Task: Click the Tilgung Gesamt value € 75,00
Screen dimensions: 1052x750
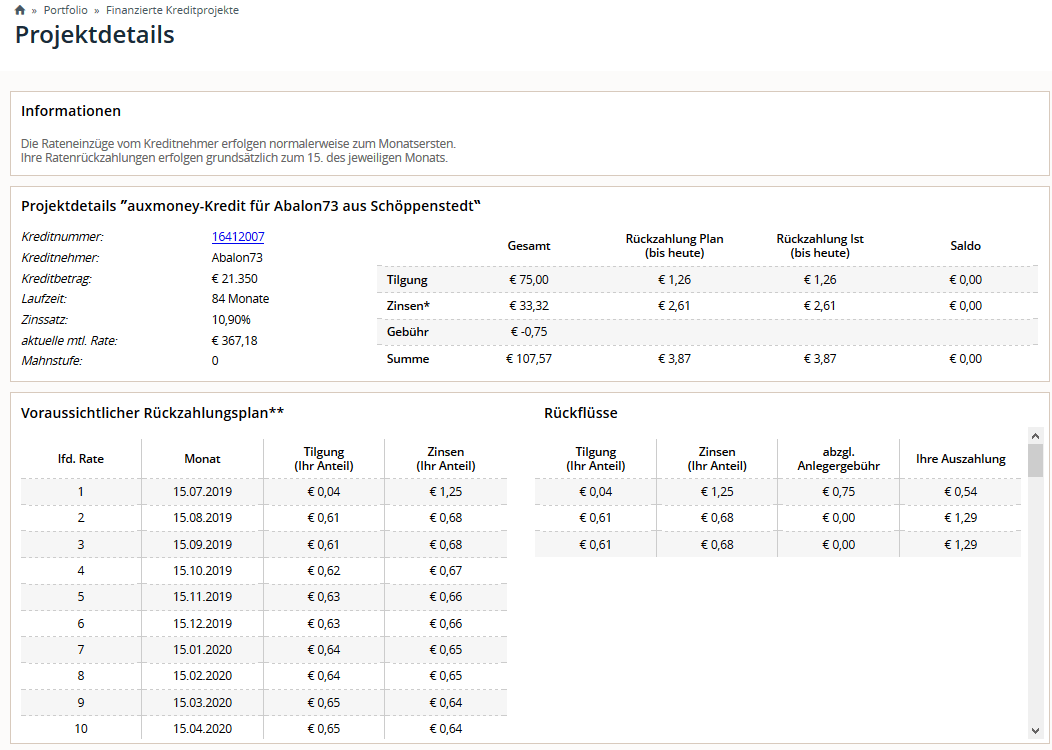Action: pos(529,280)
